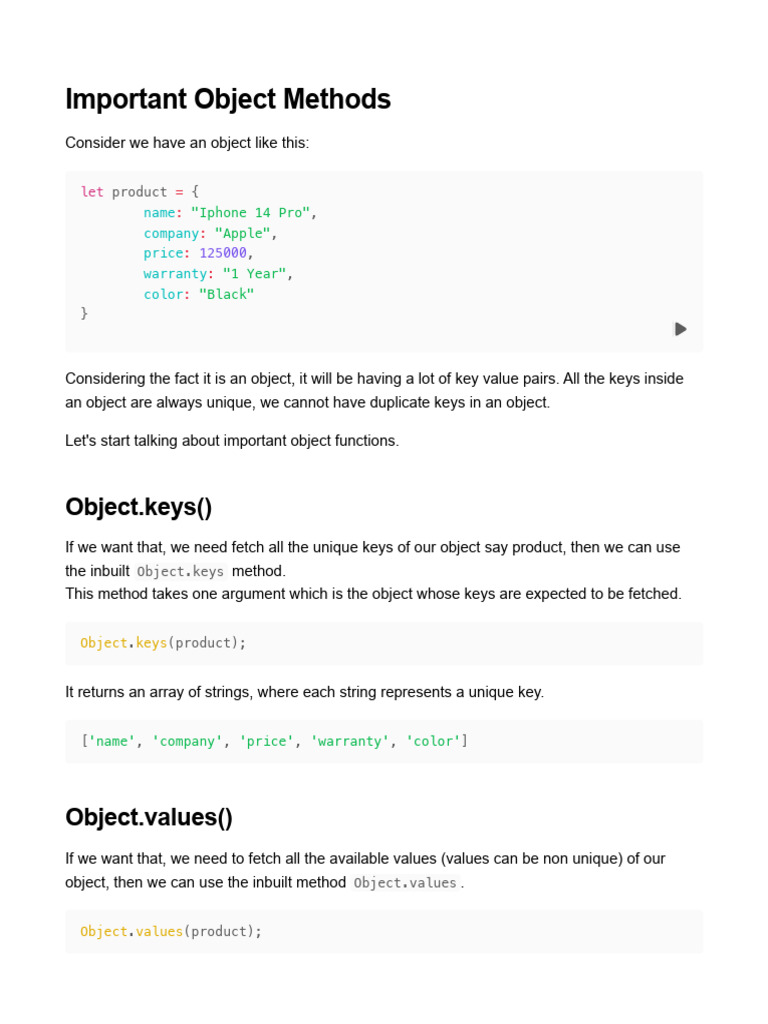Click 'warranty' in the keys array output
The width and height of the screenshot is (768, 1024).
pos(350,741)
